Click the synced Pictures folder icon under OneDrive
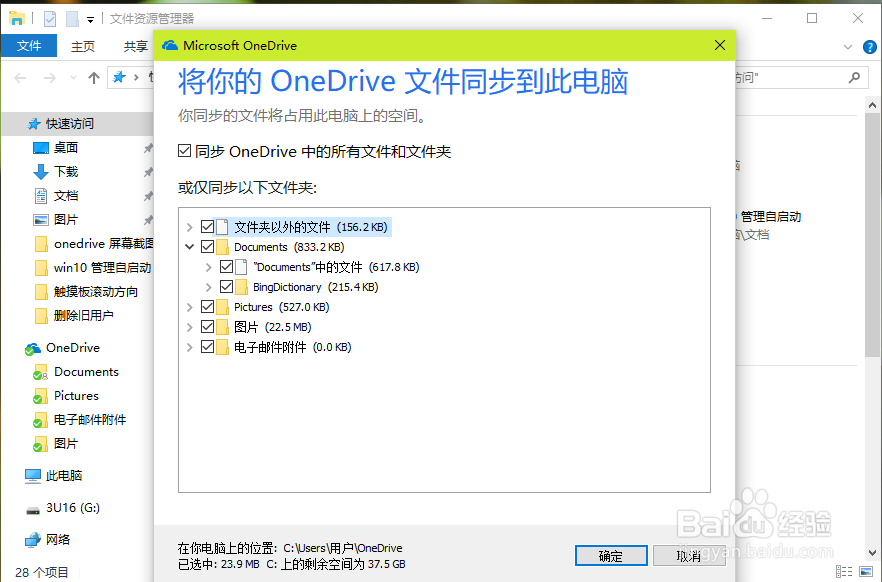Image resolution: width=882 pixels, height=582 pixels. coord(40,396)
